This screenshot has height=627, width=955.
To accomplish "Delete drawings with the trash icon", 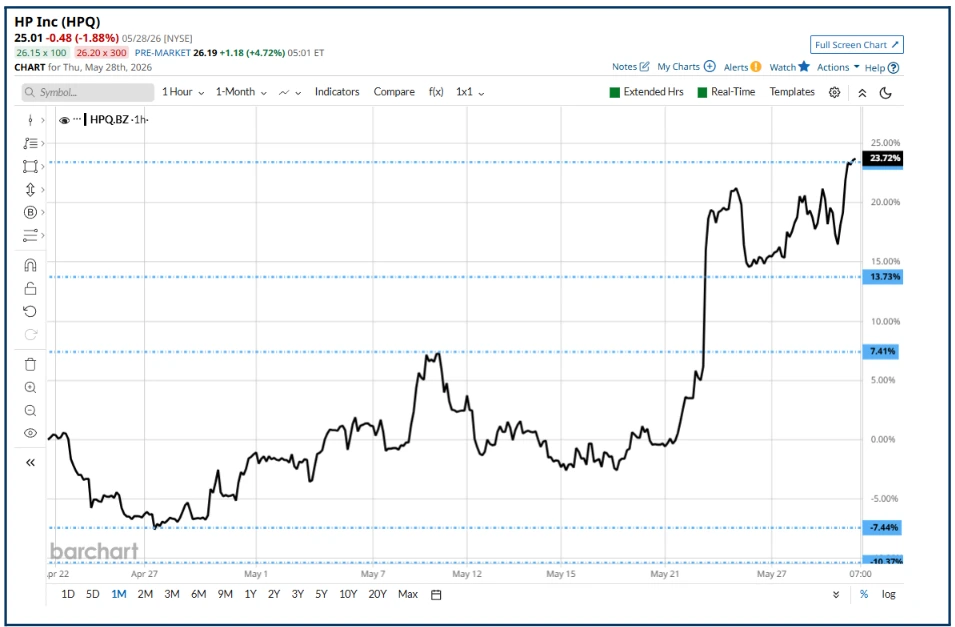I will click(30, 364).
